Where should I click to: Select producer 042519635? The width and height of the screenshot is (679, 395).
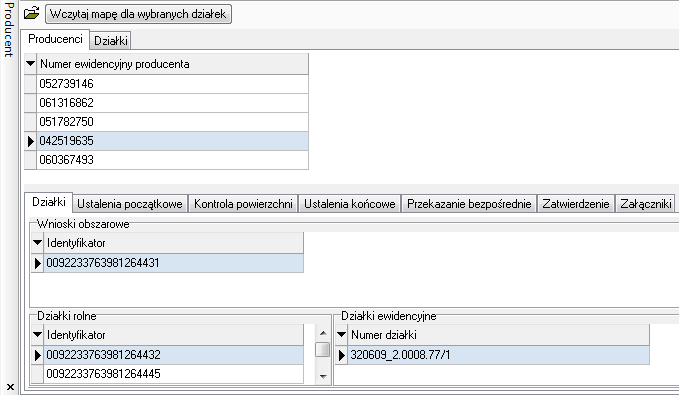(172, 141)
